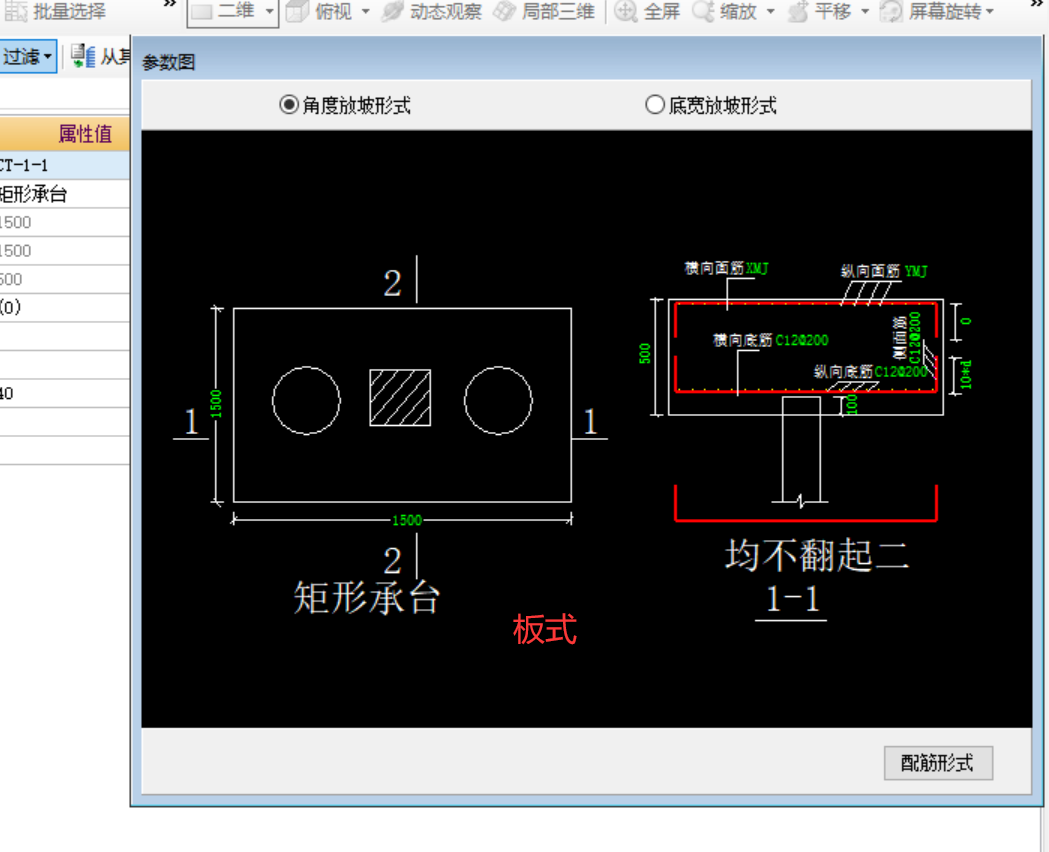This screenshot has width=1049, height=852.
Task: Click green 1500 horizontal dimension value
Action: tap(407, 520)
